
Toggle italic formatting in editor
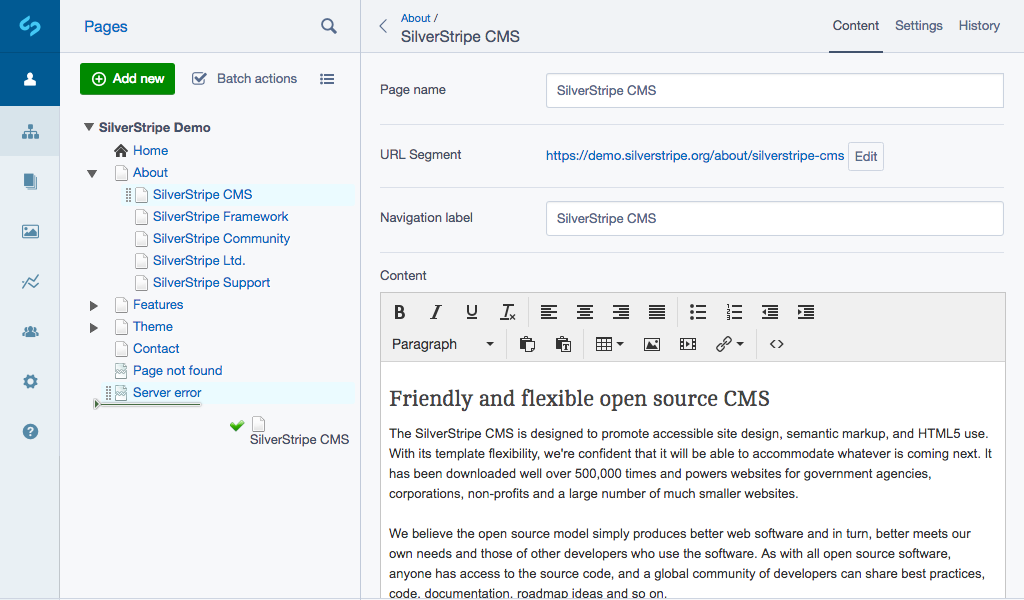pos(436,312)
